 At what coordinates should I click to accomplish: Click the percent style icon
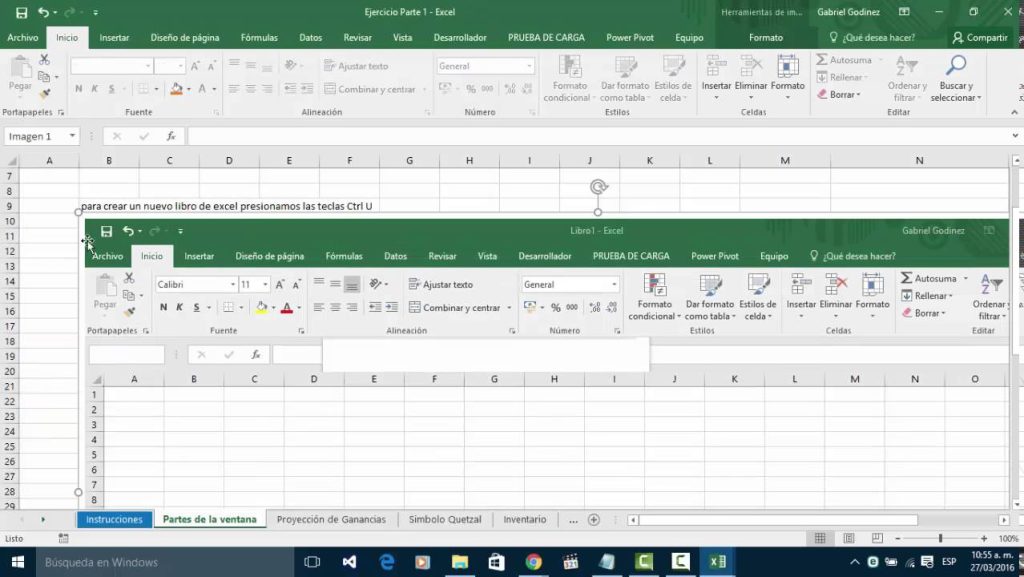(x=471, y=89)
